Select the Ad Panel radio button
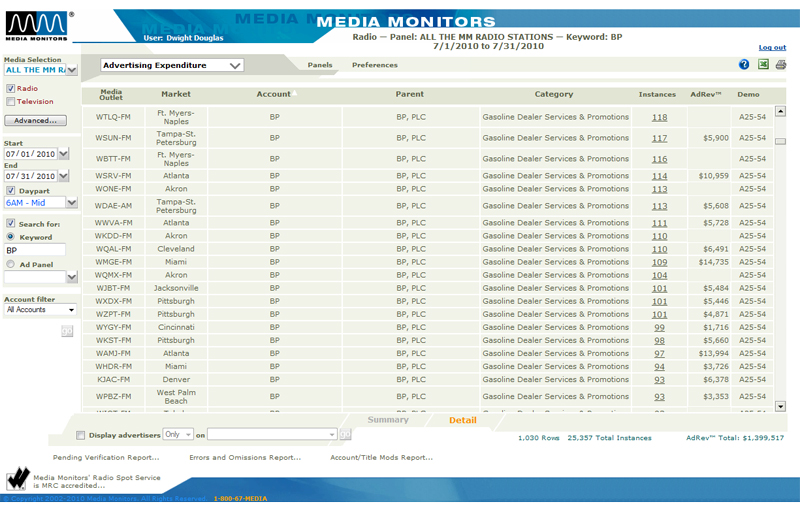Viewport: 800px width, 512px height. click(x=11, y=265)
